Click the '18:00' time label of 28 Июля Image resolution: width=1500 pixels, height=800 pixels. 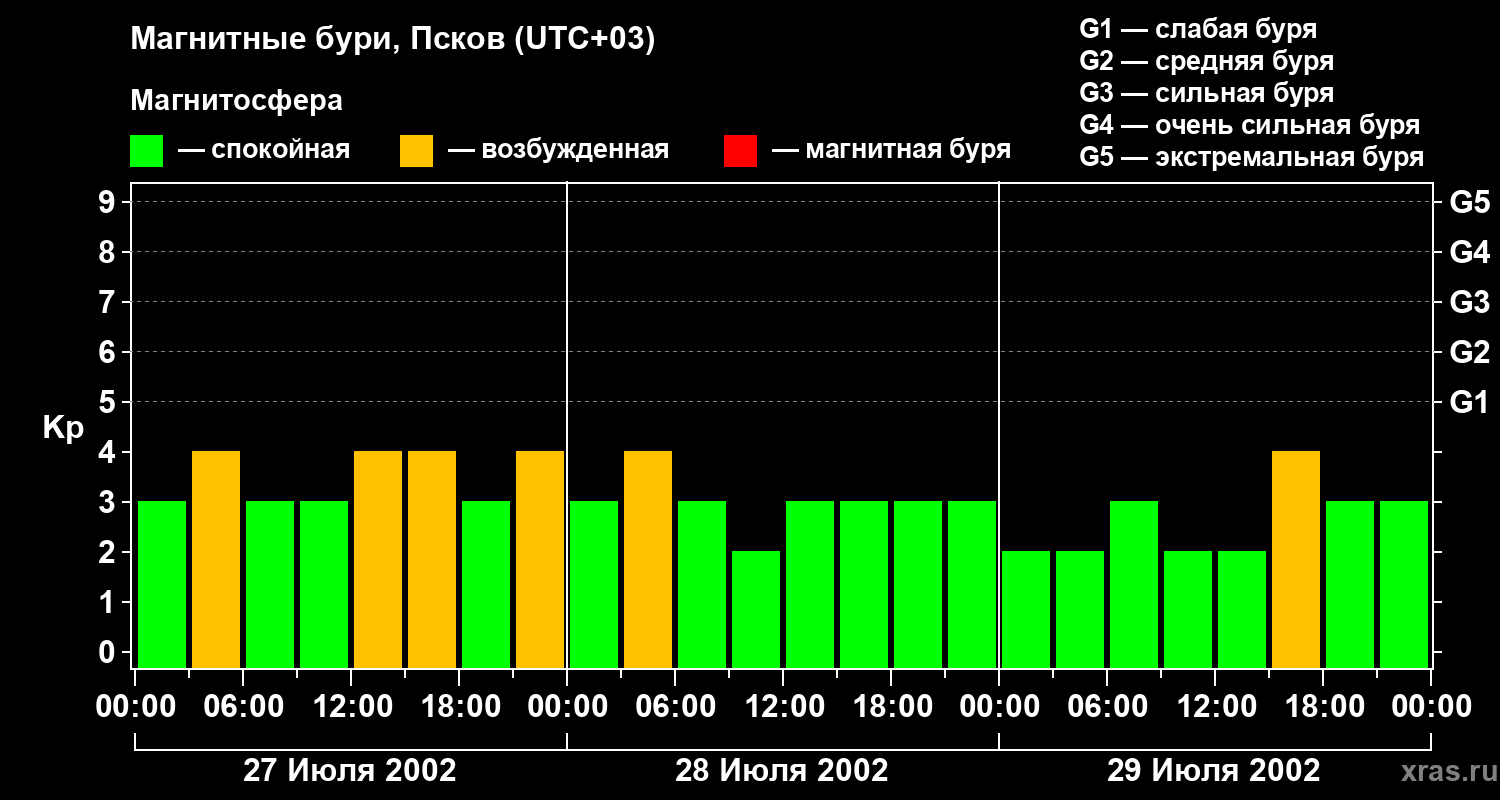891,707
